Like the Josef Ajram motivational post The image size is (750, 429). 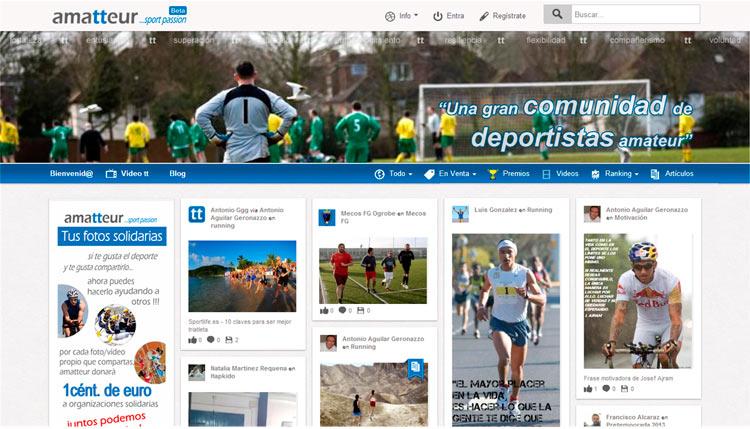[588, 389]
